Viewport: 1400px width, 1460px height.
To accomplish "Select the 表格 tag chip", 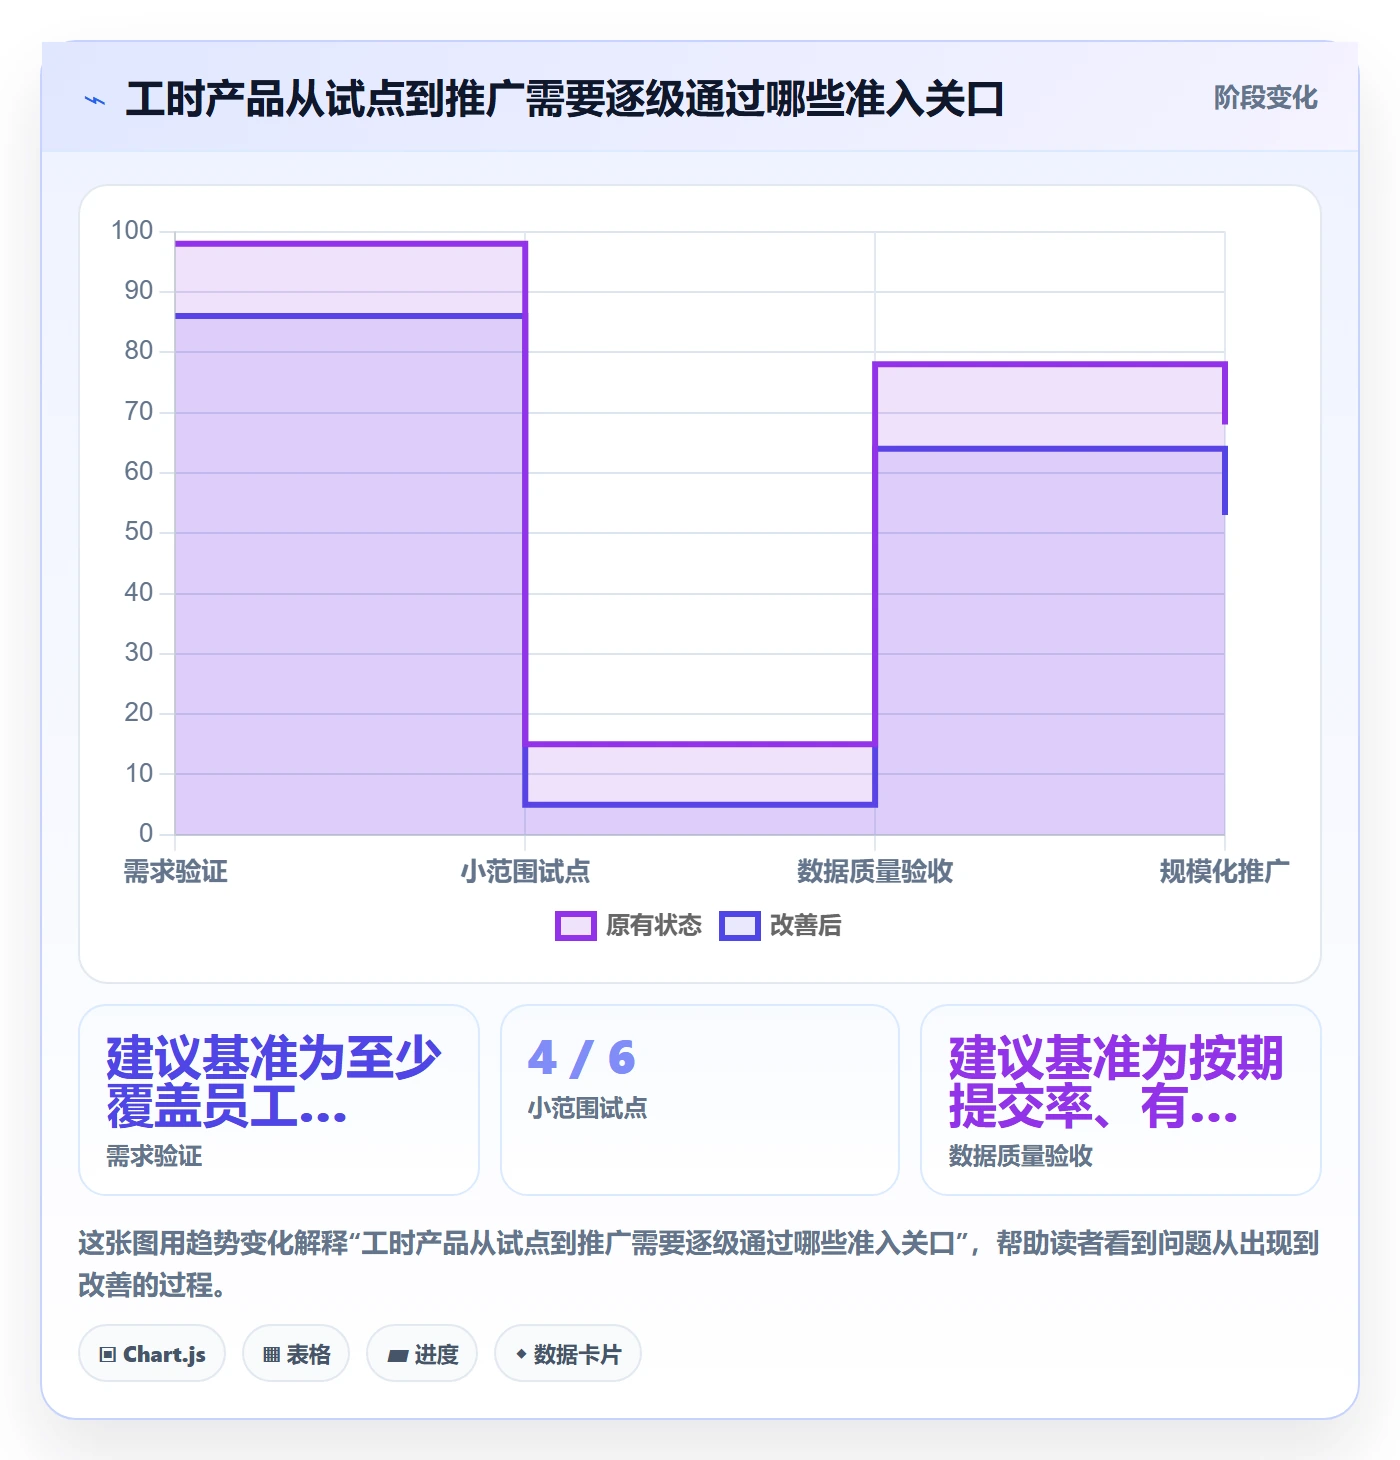I will [x=296, y=1354].
